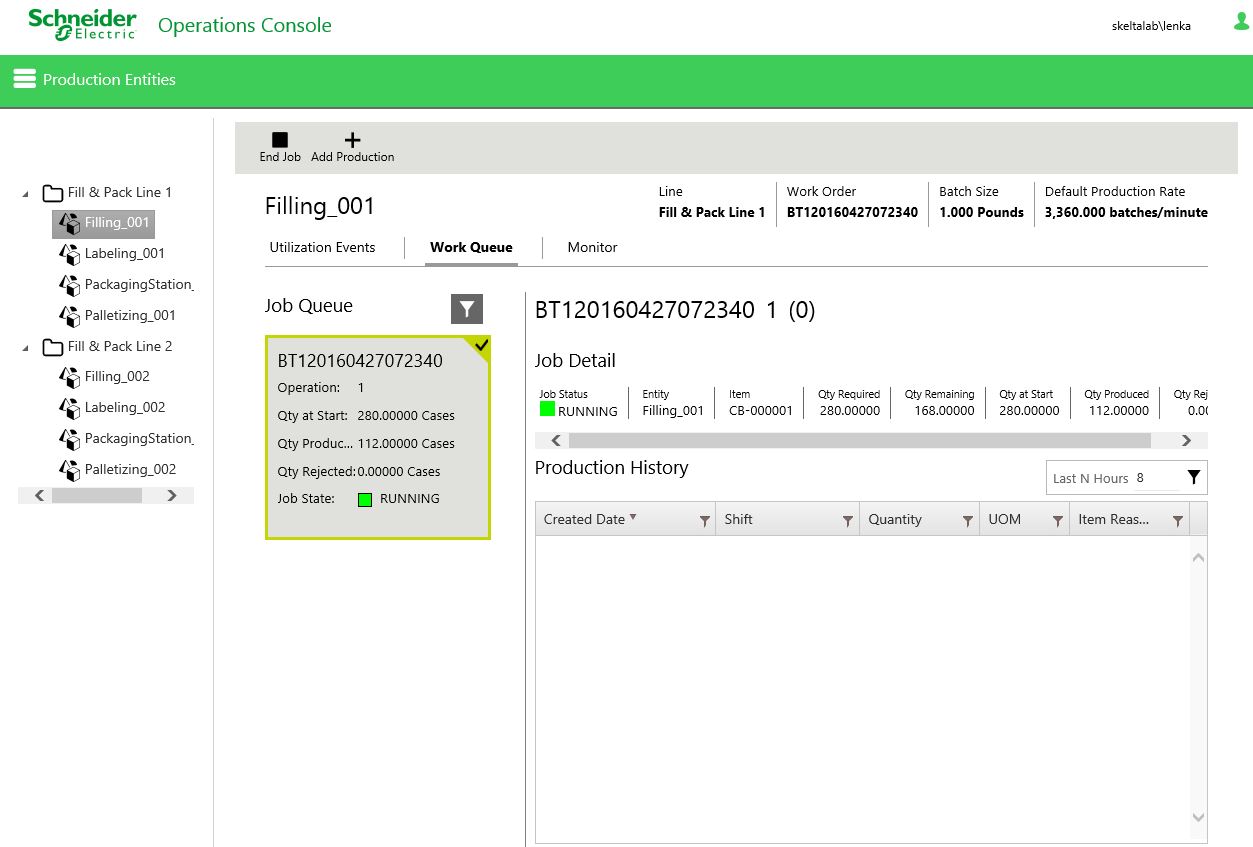Screen dimensions: 1253x847
Task: Select Filling_002 in the tree
Action: tap(117, 376)
